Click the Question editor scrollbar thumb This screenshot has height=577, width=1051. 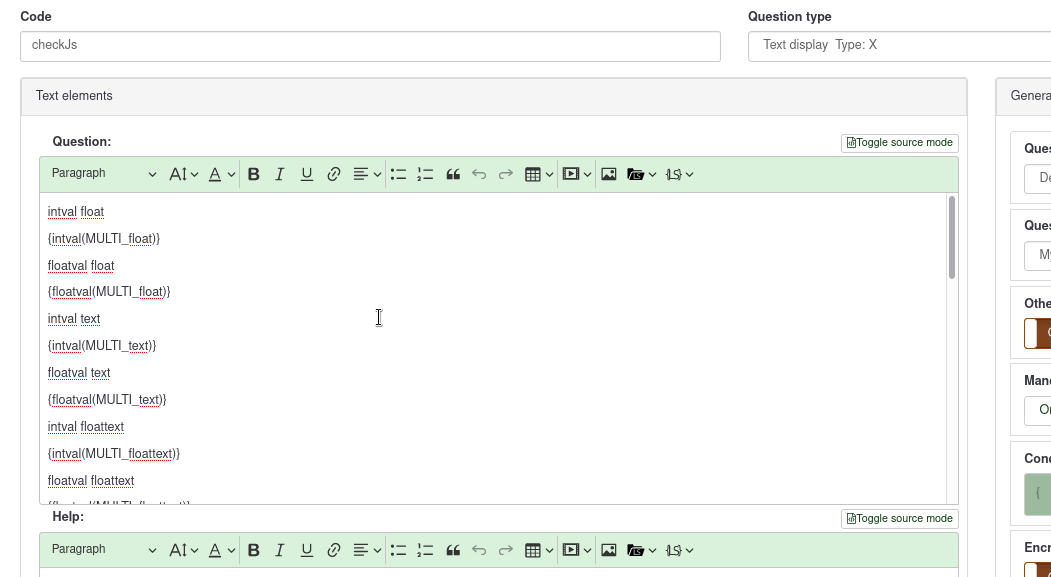click(951, 237)
